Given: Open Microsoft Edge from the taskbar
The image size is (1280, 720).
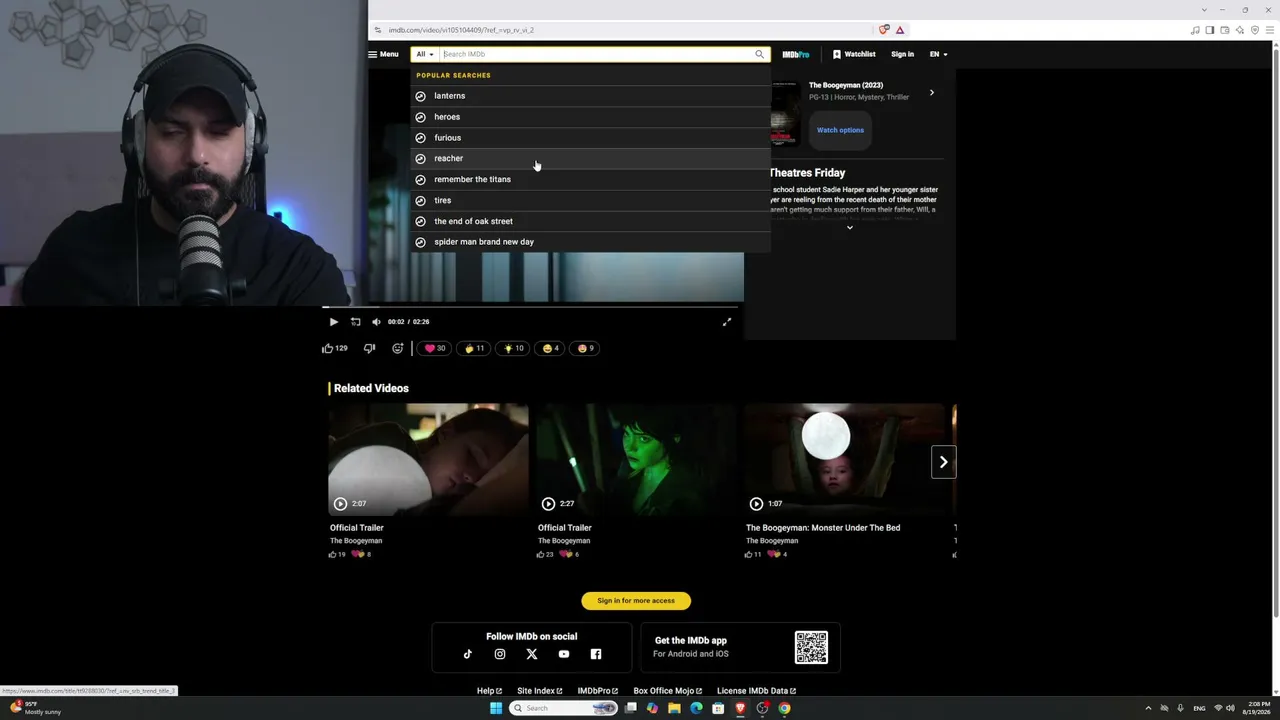Looking at the screenshot, I should click(696, 708).
